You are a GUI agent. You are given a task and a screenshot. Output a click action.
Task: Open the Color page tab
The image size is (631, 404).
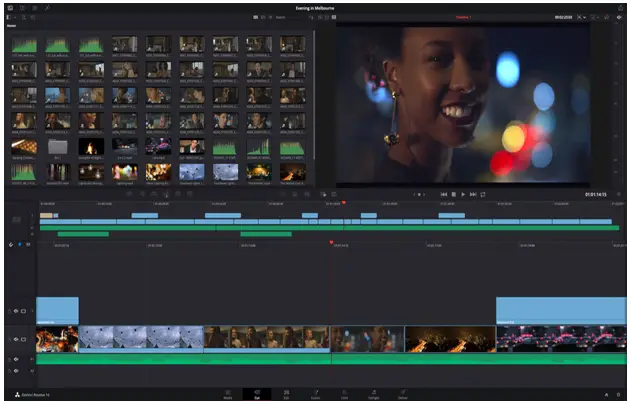click(344, 394)
